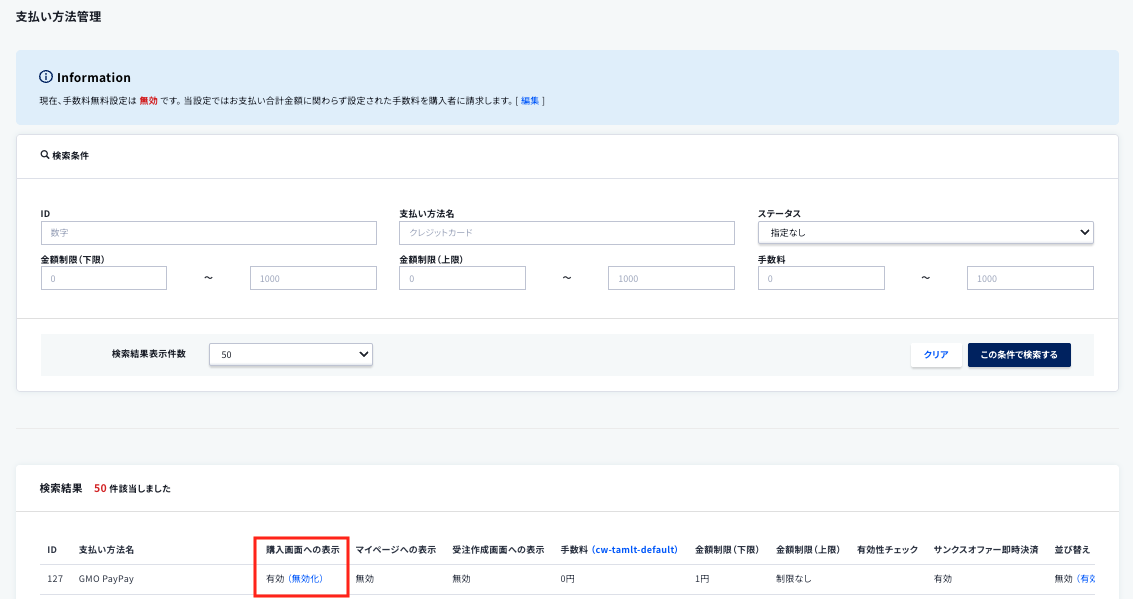Viewport: 1133px width, 599px height.
Task: Click the ID cell 127
Action: (55, 579)
